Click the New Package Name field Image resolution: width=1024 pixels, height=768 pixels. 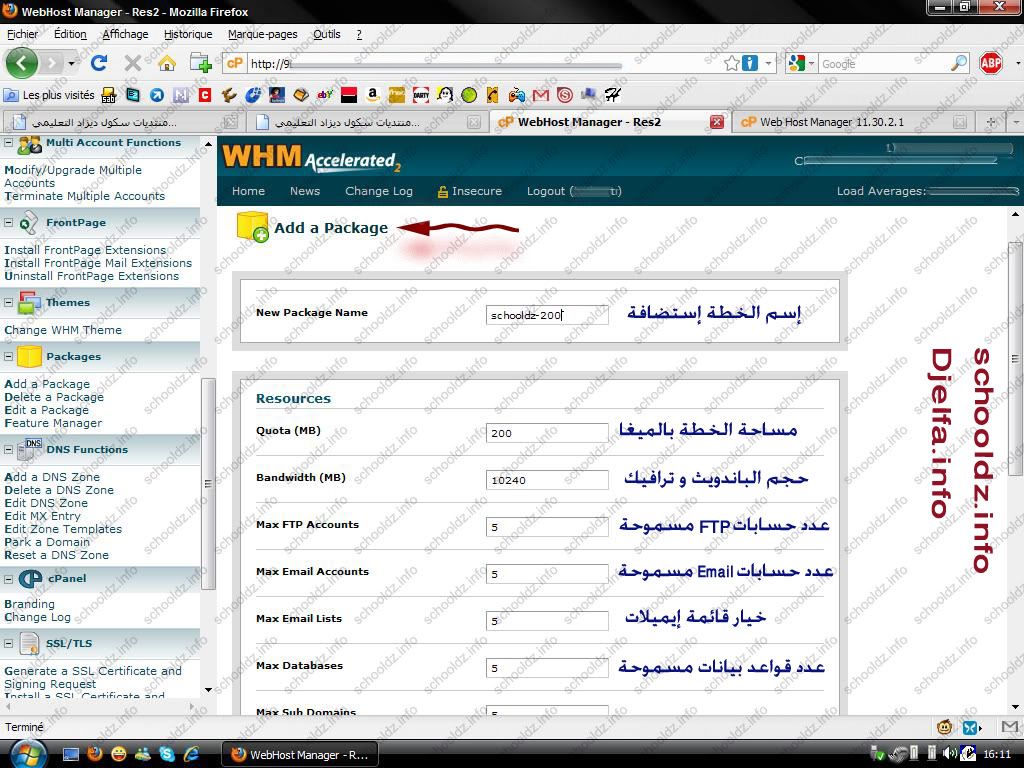tap(547, 315)
